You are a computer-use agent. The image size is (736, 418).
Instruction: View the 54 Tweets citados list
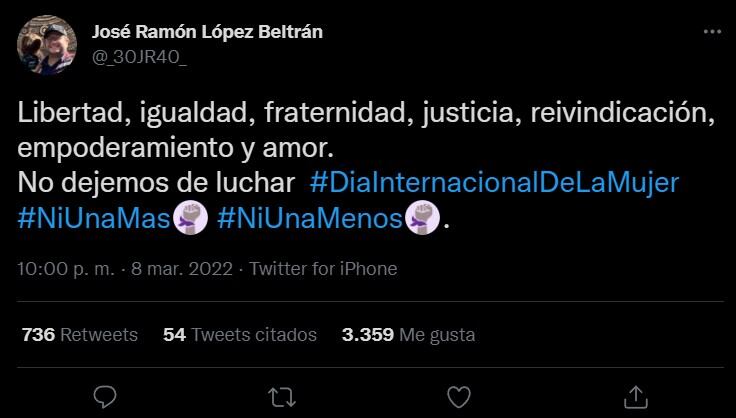coord(239,335)
